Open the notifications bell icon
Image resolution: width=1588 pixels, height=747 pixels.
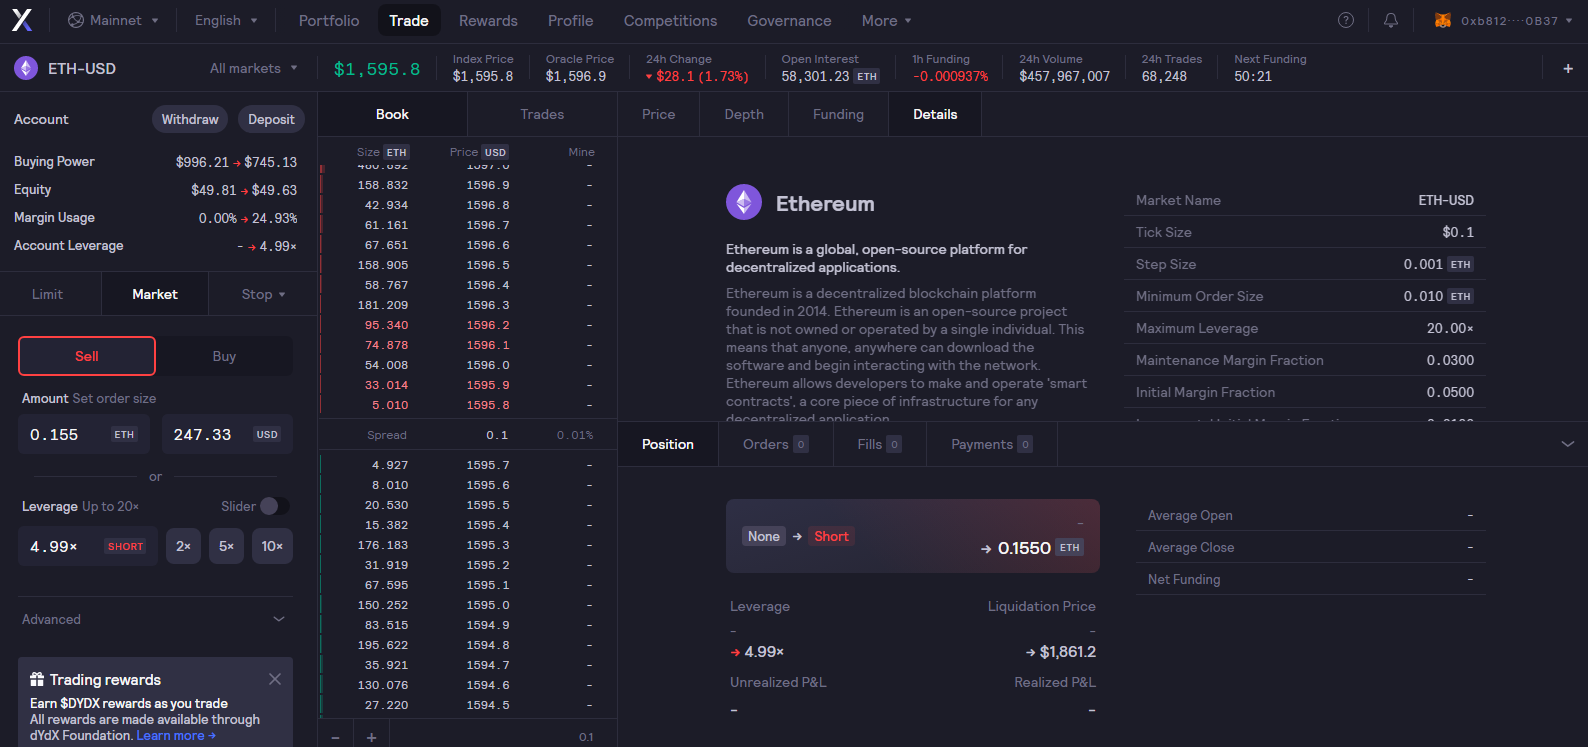1391,20
